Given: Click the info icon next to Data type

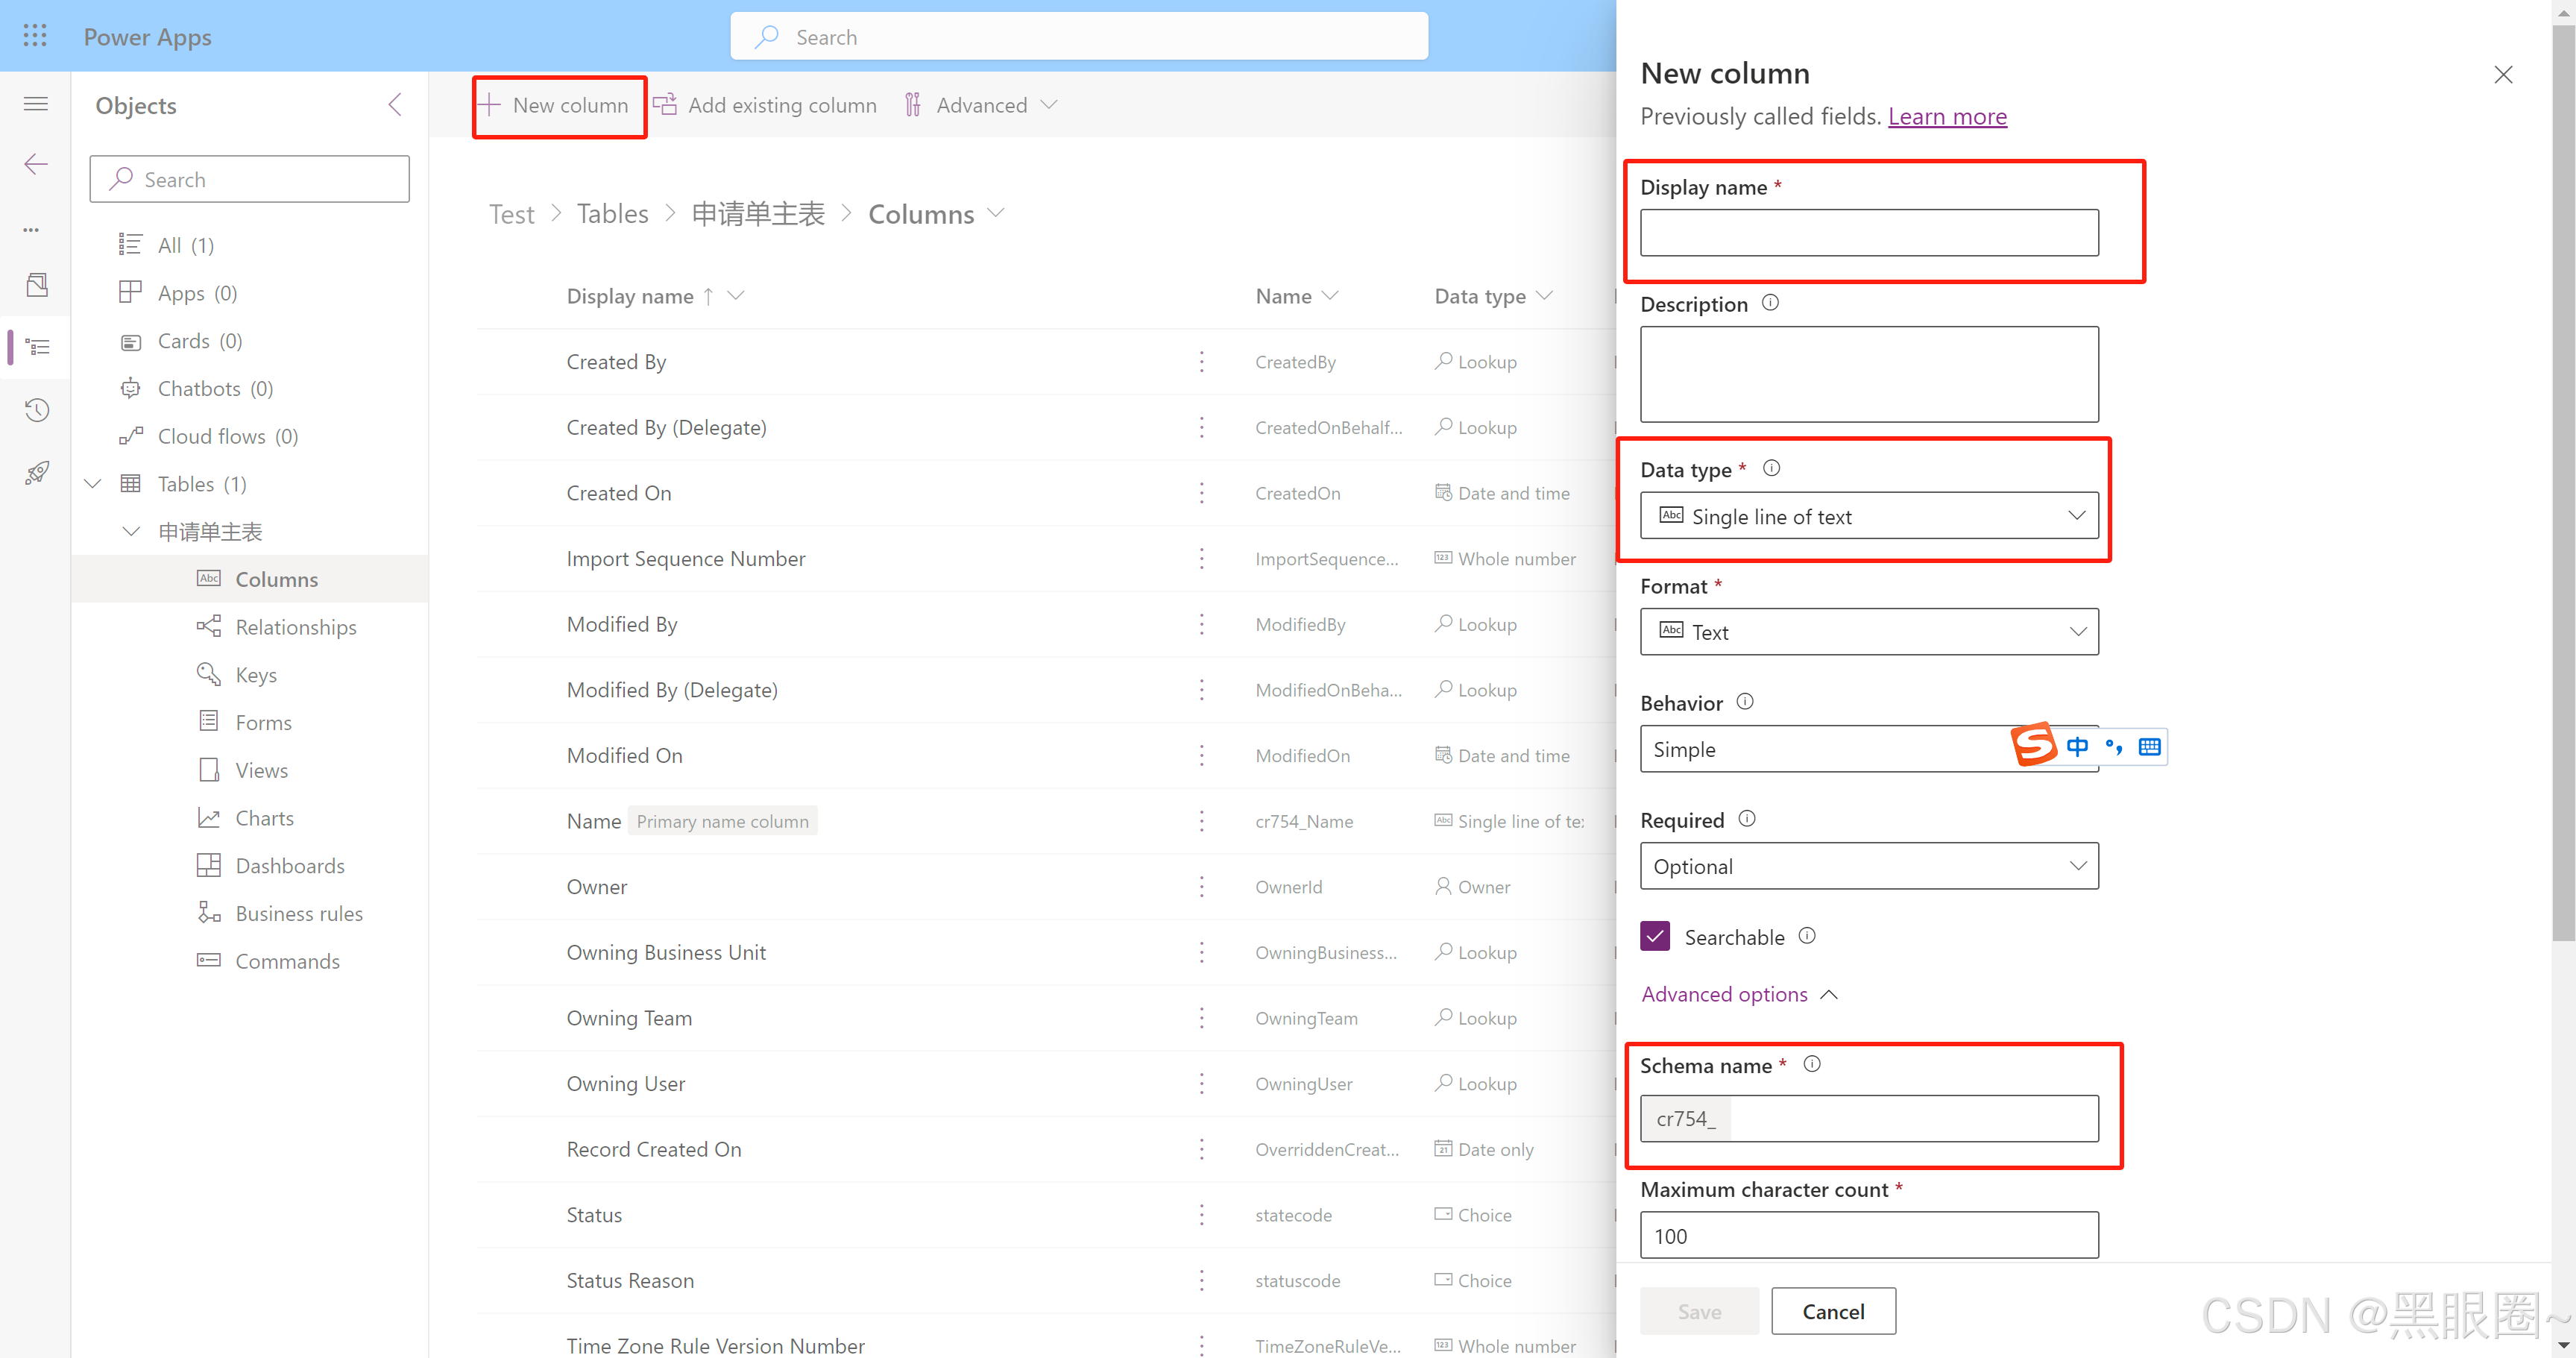Looking at the screenshot, I should pos(1771,467).
